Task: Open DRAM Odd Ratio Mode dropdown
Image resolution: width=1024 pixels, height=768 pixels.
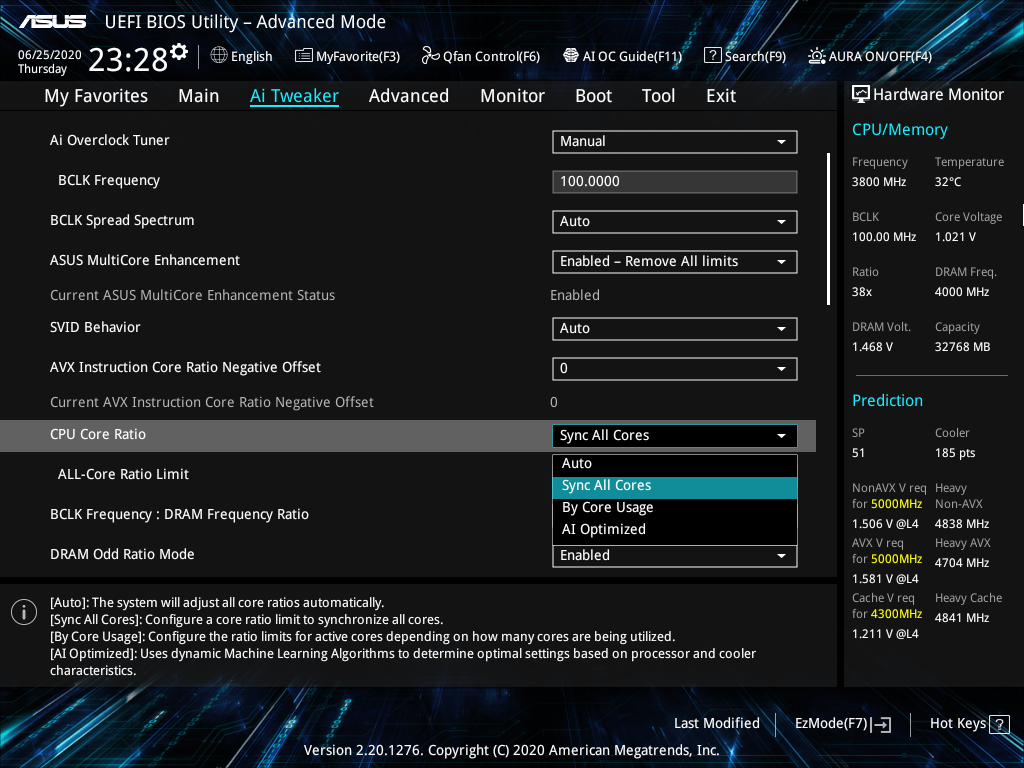Action: point(675,556)
